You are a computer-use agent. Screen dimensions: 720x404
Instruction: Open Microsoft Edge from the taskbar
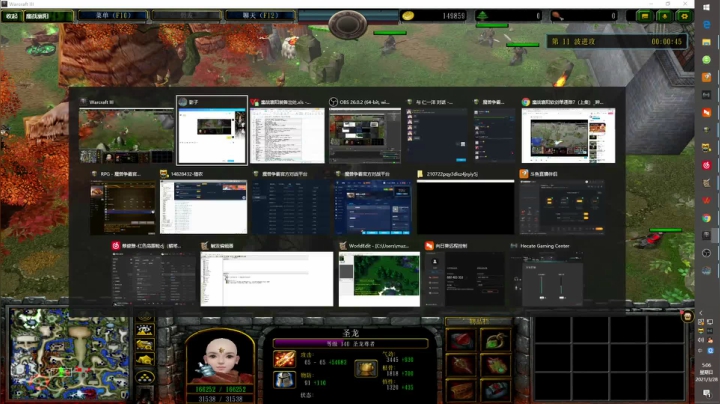[707, 25]
